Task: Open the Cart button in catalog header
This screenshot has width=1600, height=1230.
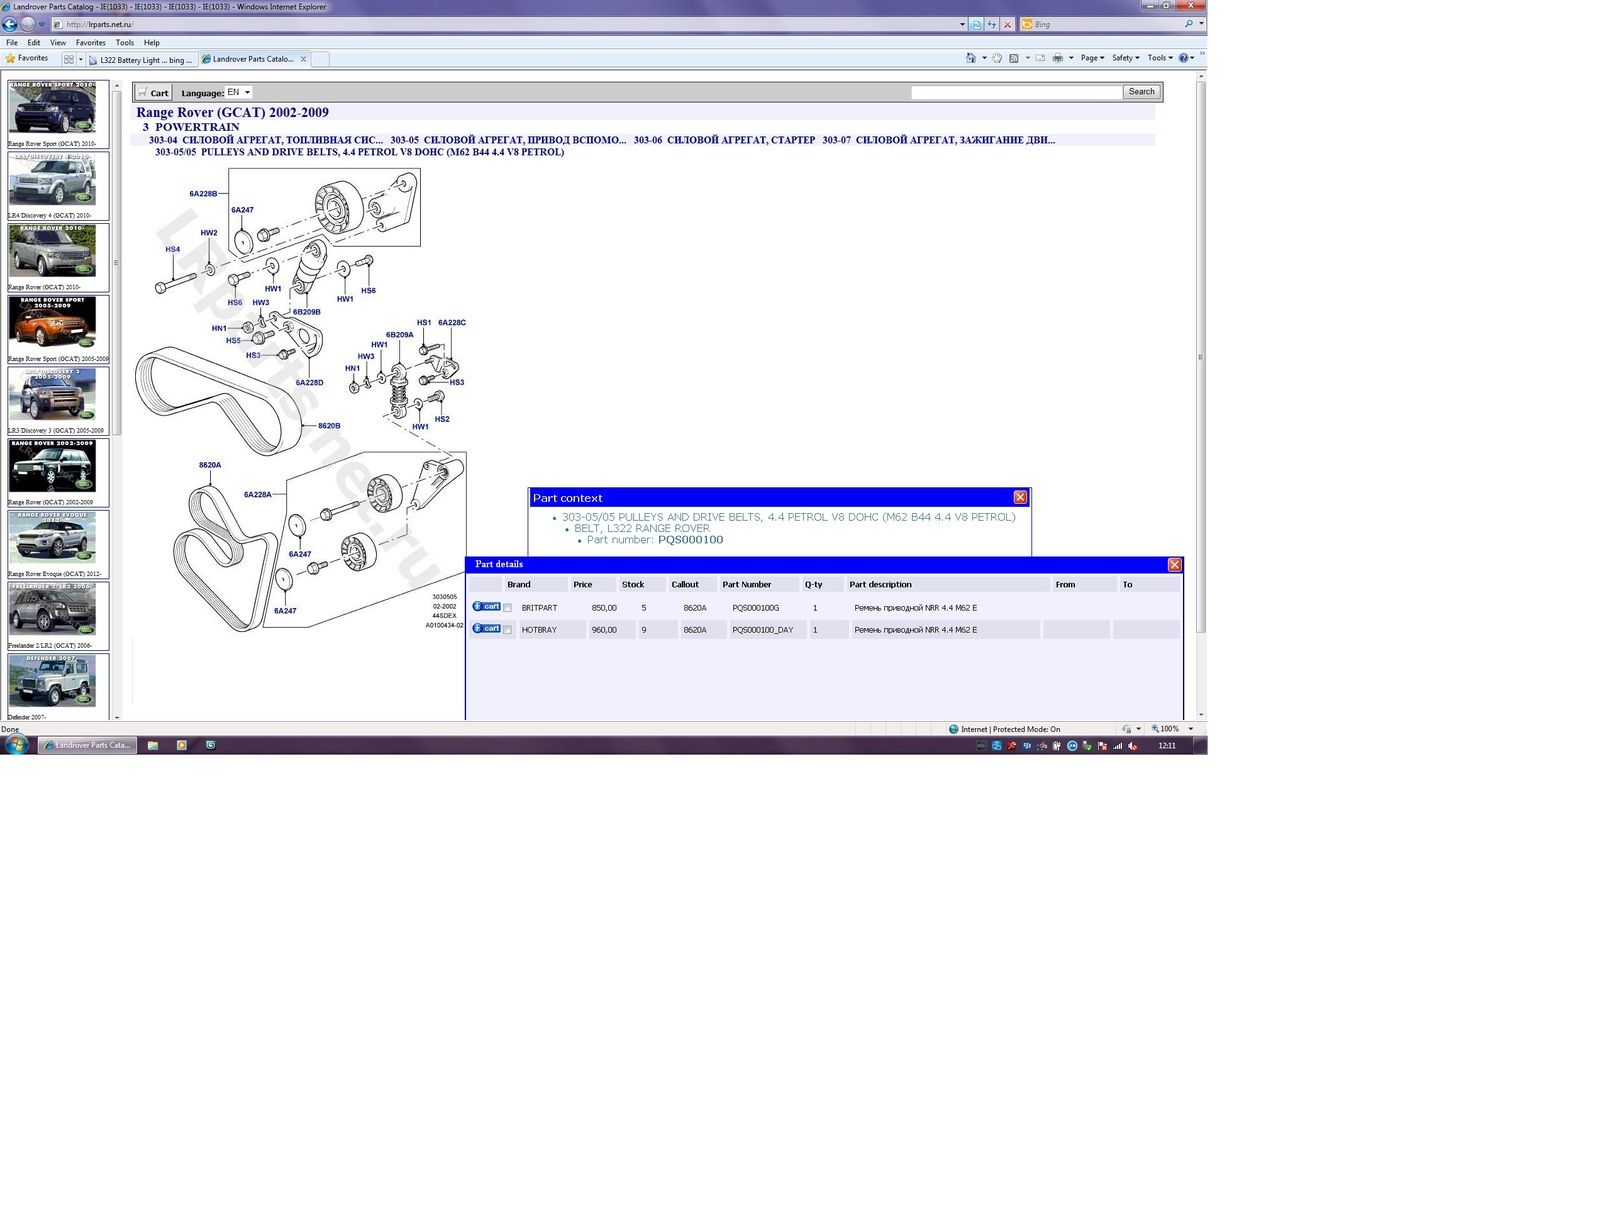Action: click(x=153, y=93)
